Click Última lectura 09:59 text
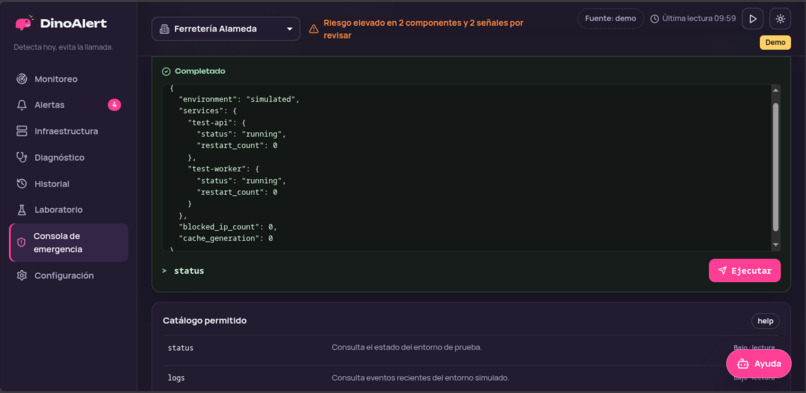The height and width of the screenshot is (393, 806). point(699,18)
